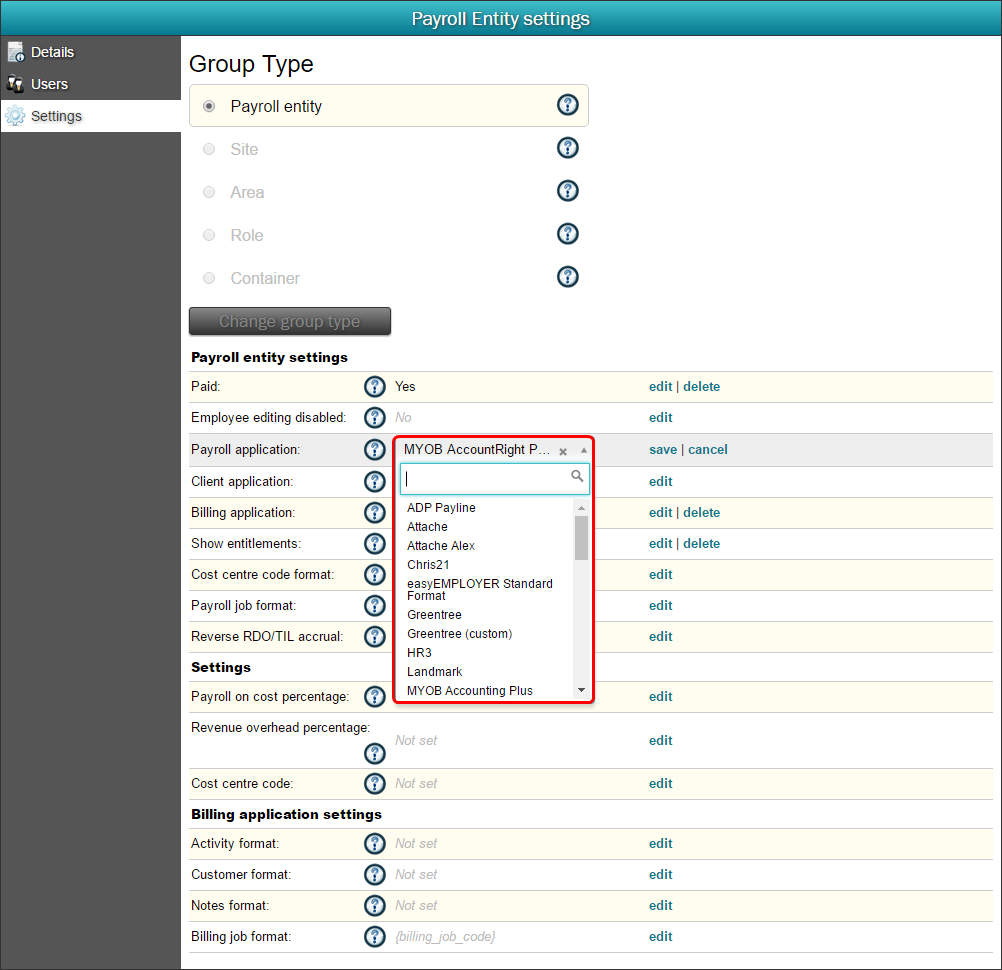Viewport: 1002px width, 970px height.
Task: Edit the Cost centre code setting
Action: (660, 783)
